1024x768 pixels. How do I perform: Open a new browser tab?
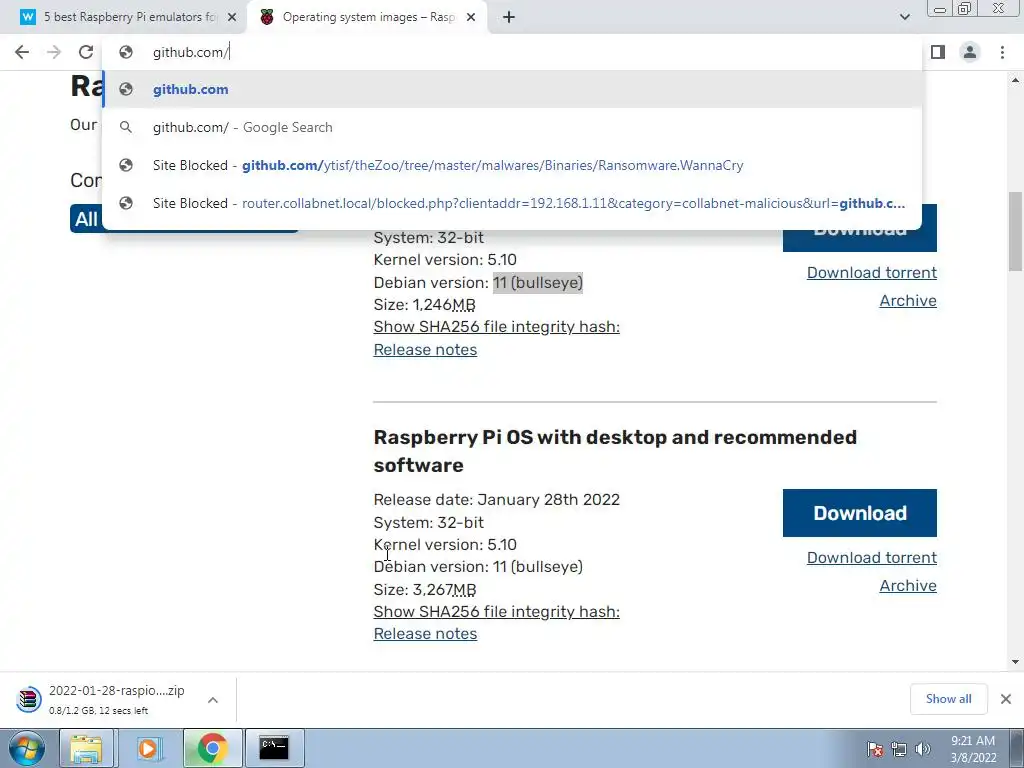509,17
